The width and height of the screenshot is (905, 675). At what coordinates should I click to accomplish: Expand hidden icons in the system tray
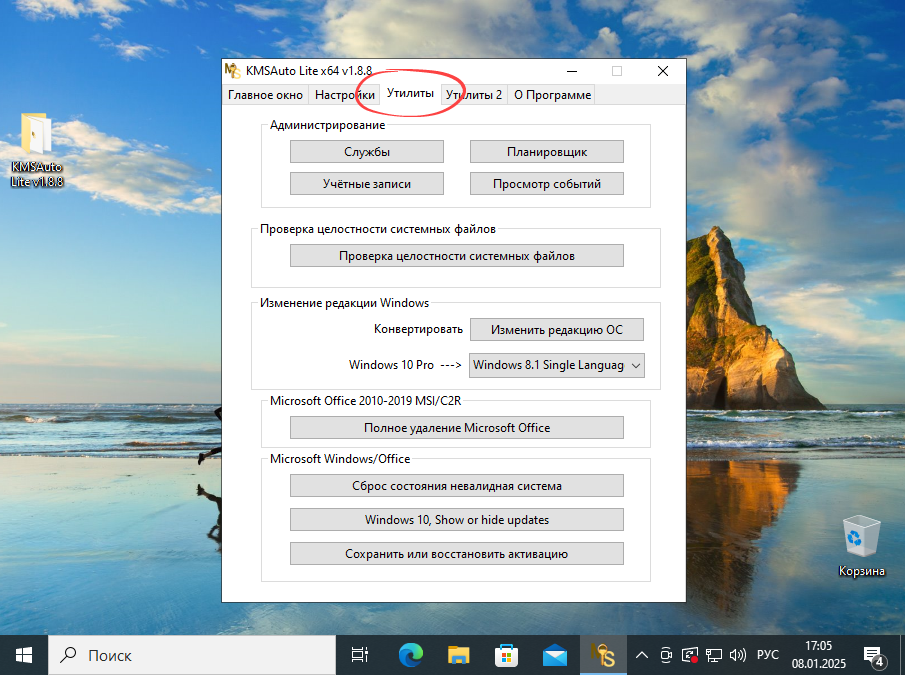coord(641,655)
